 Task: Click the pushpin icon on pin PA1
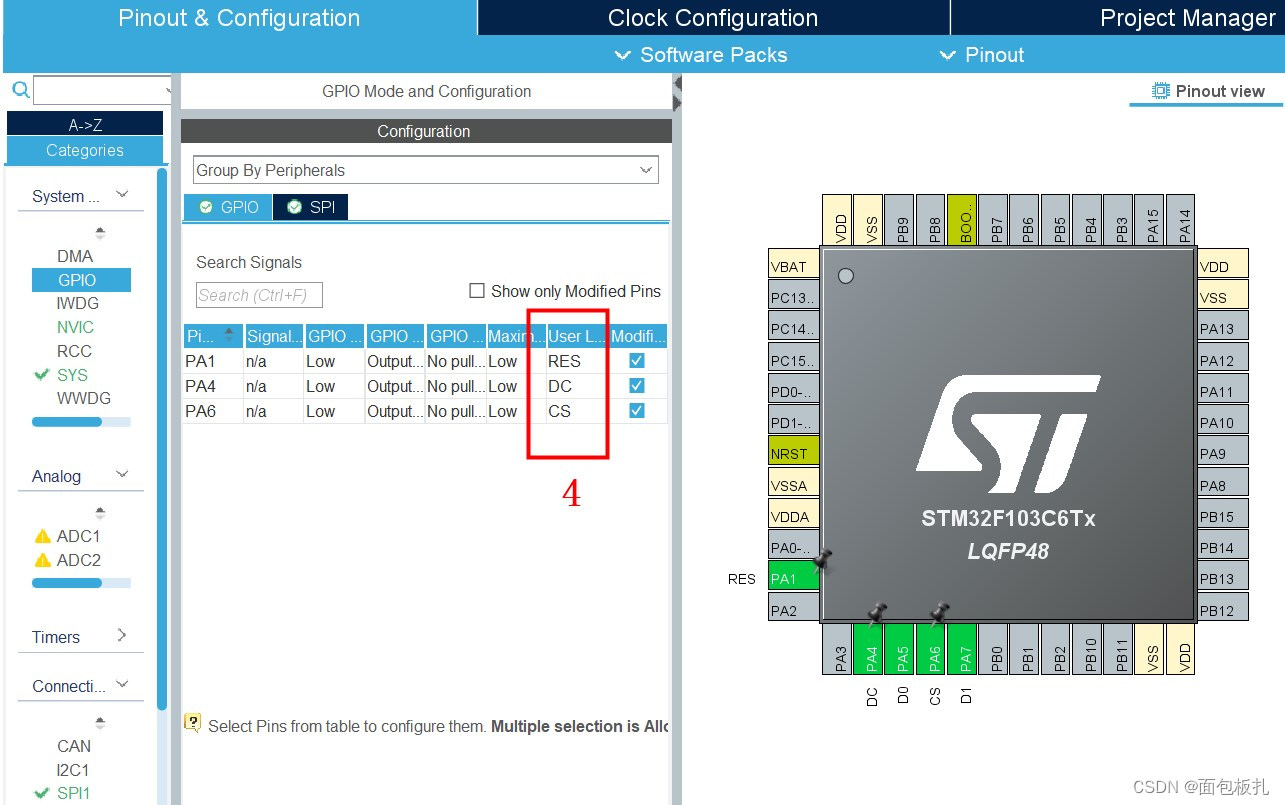(x=823, y=560)
